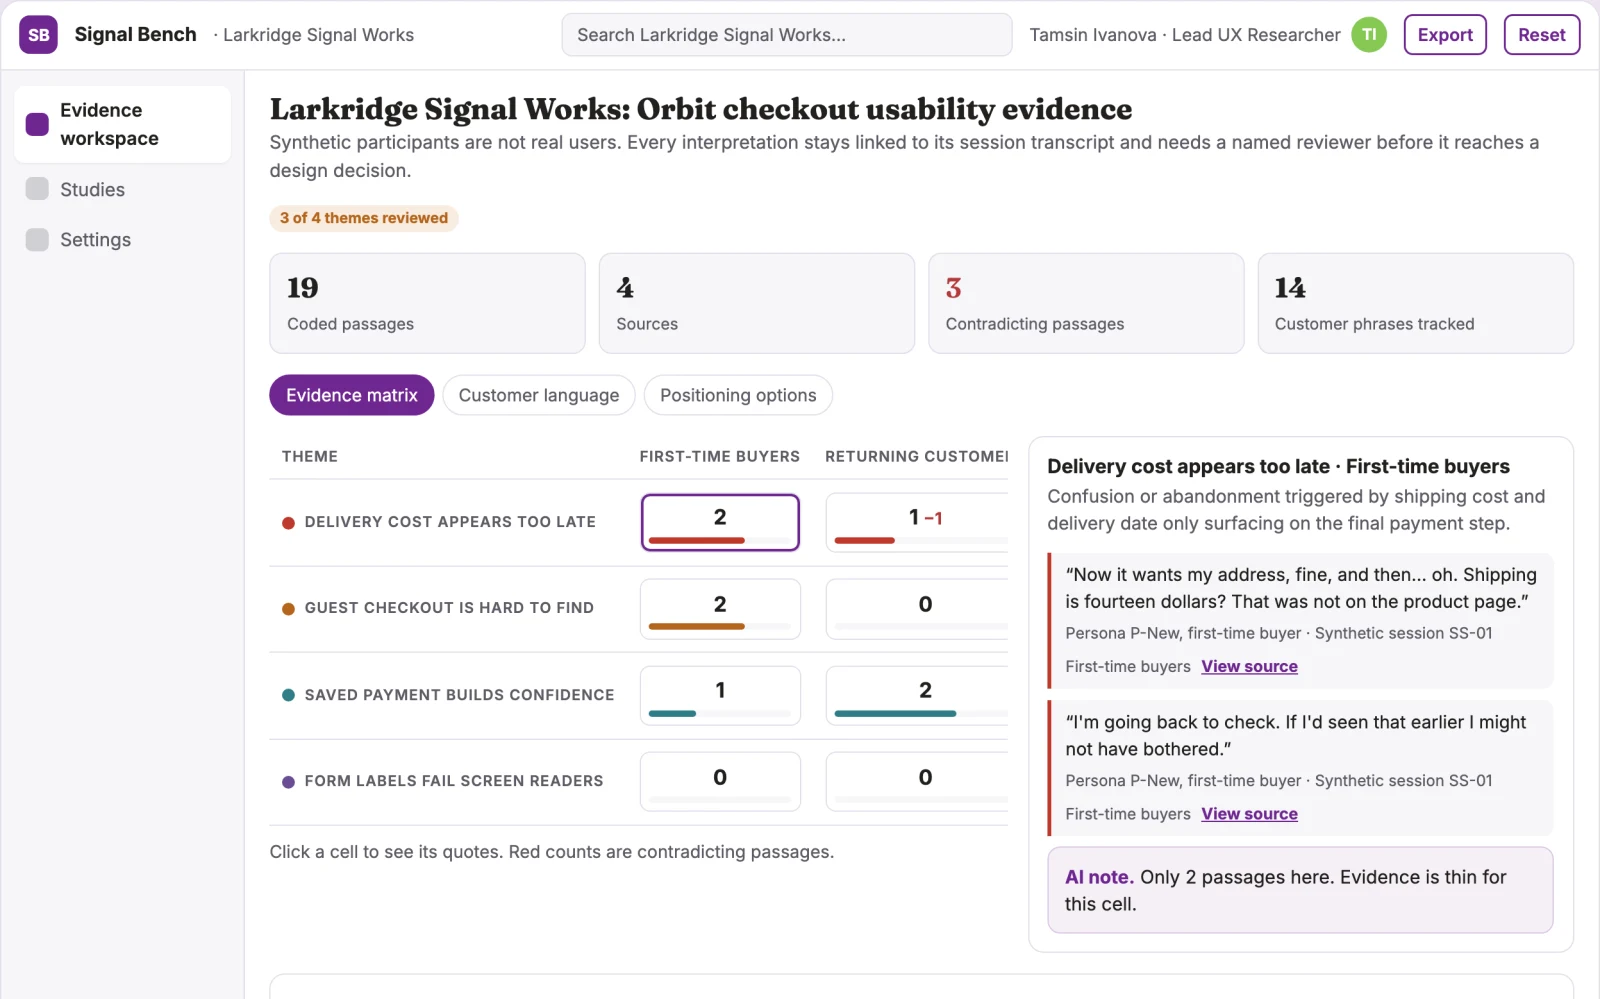Select the Coded passages stat card

click(427, 303)
